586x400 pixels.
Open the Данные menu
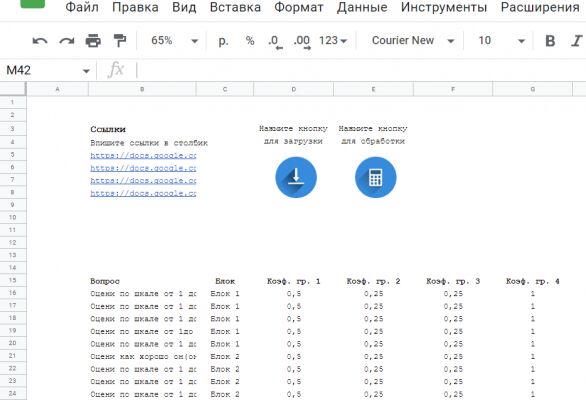click(x=362, y=7)
